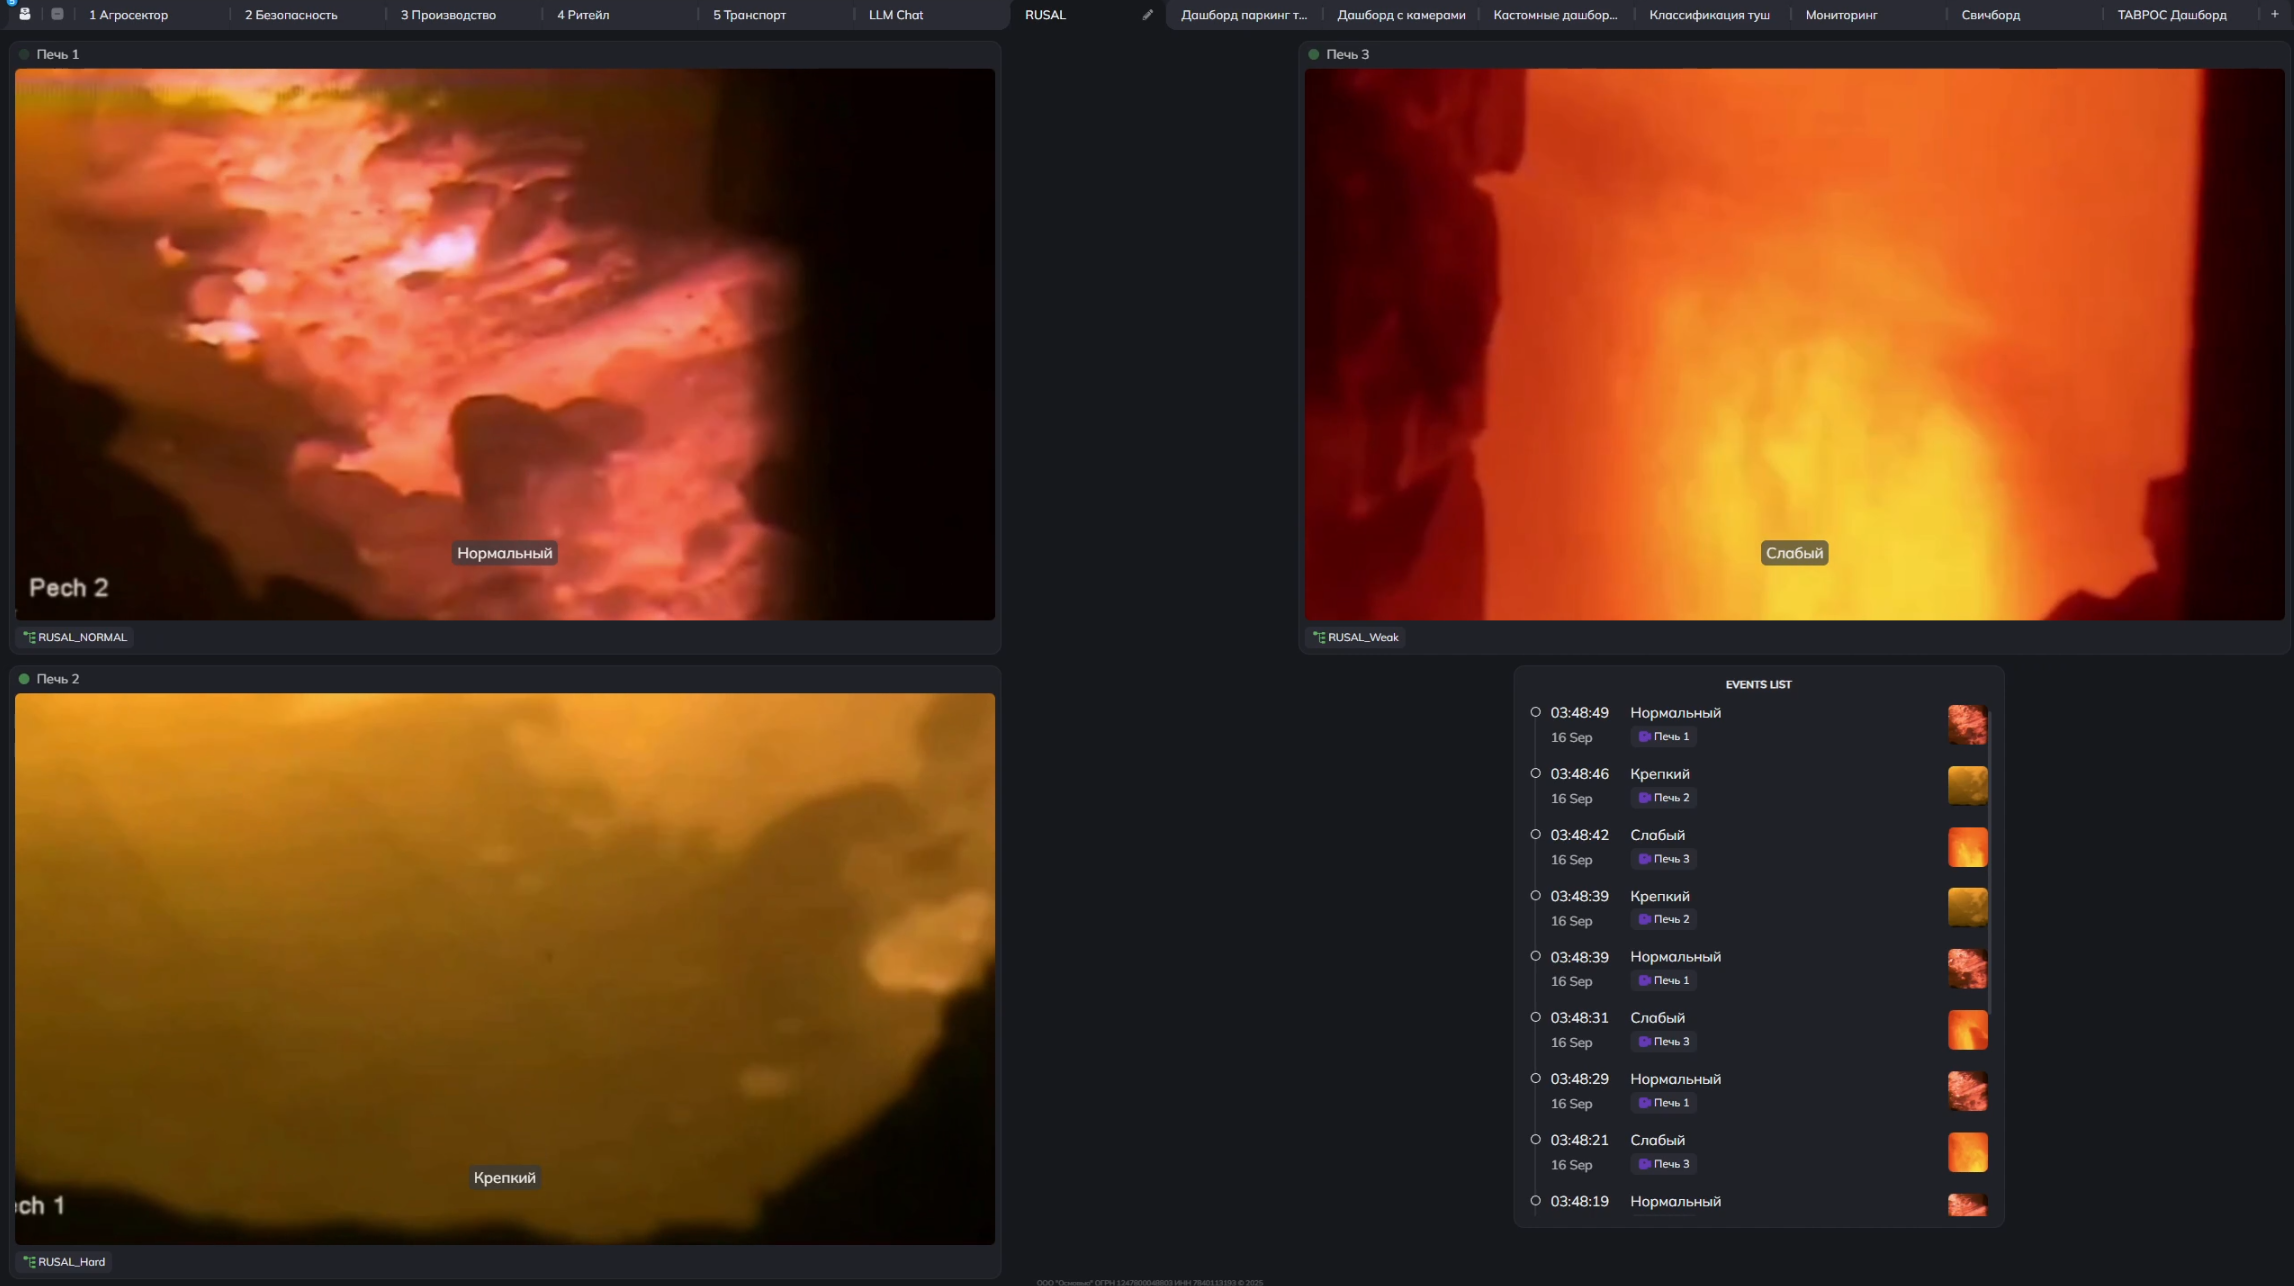
Task: Switch to 3 Производство tab
Action: tap(448, 15)
